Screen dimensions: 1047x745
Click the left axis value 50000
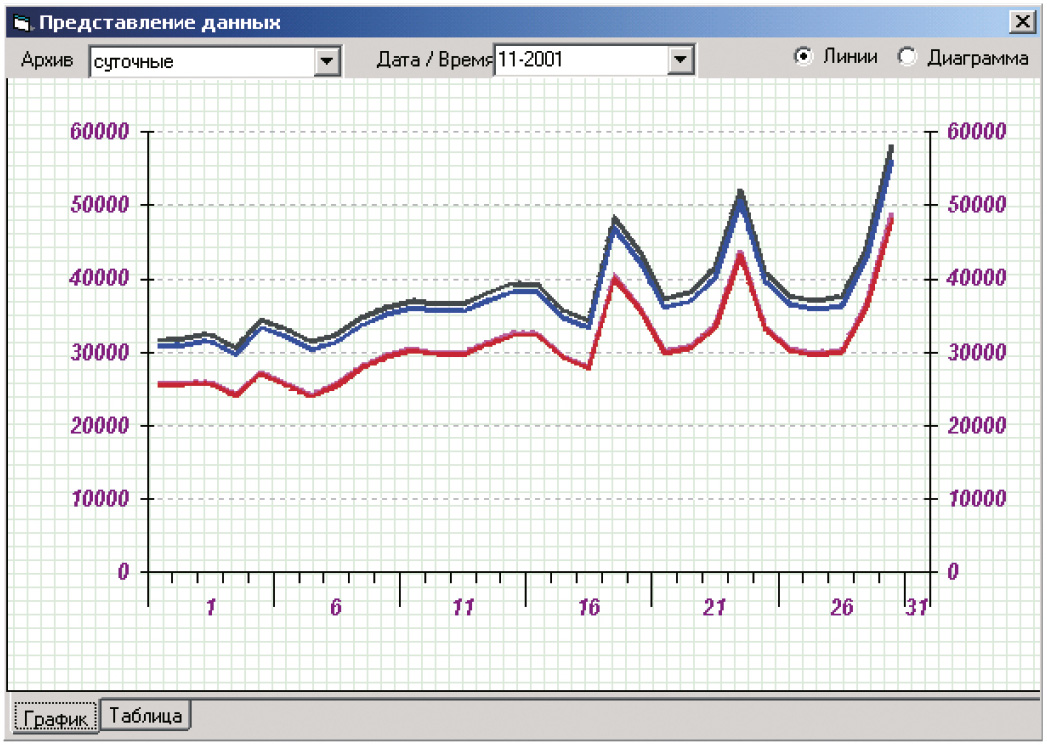pyautogui.click(x=99, y=205)
